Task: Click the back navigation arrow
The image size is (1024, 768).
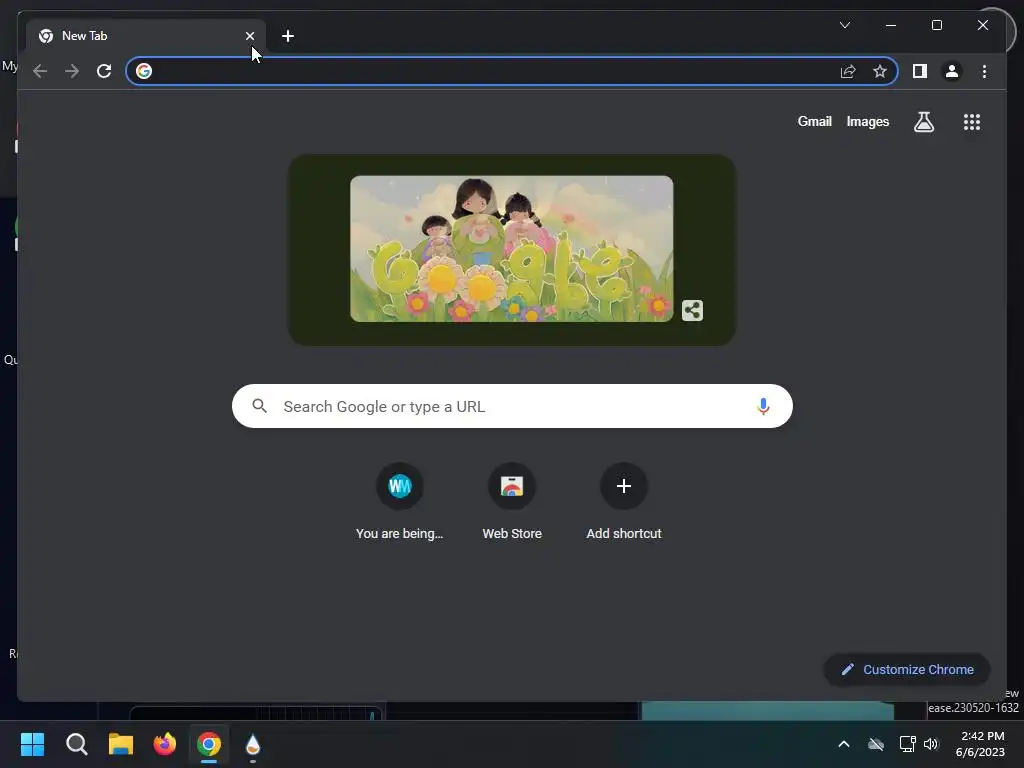Action: tap(40, 71)
